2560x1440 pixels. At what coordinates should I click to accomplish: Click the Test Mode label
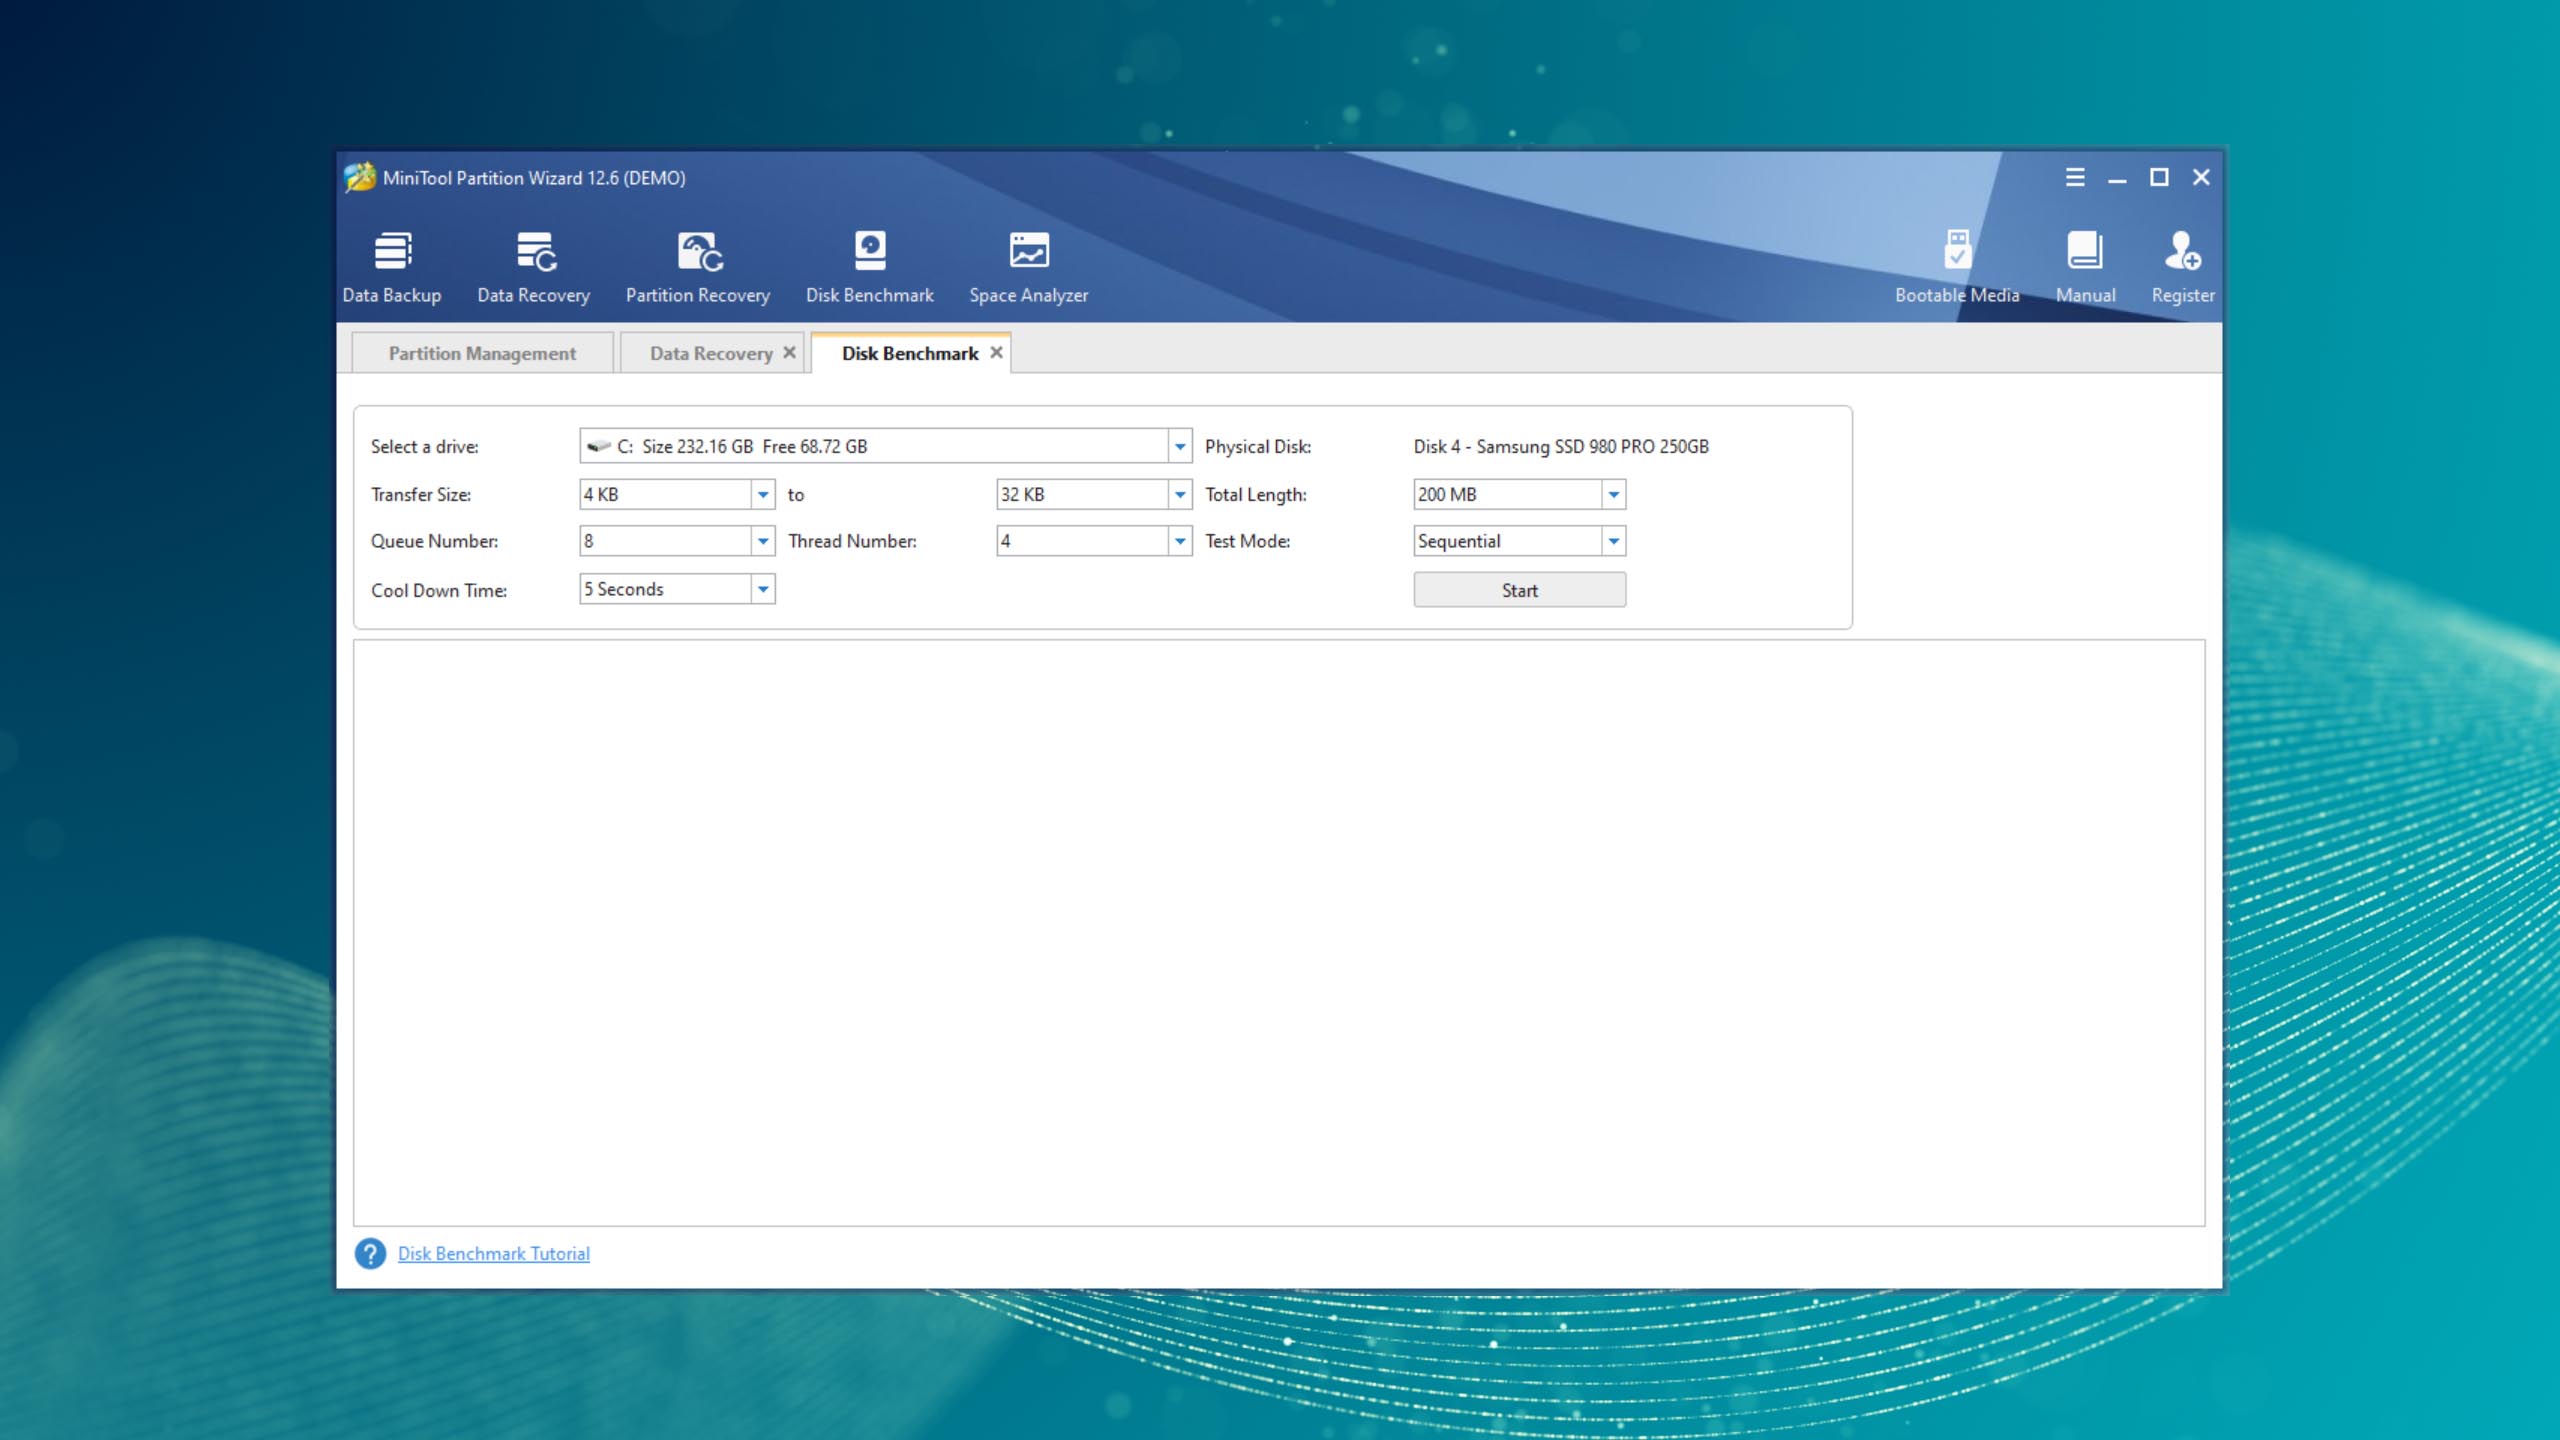(x=1247, y=541)
